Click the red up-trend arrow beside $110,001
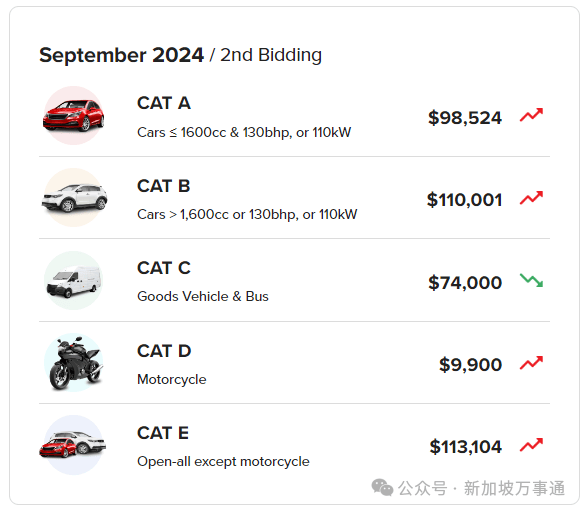This screenshot has height=511, width=583. pos(531,198)
